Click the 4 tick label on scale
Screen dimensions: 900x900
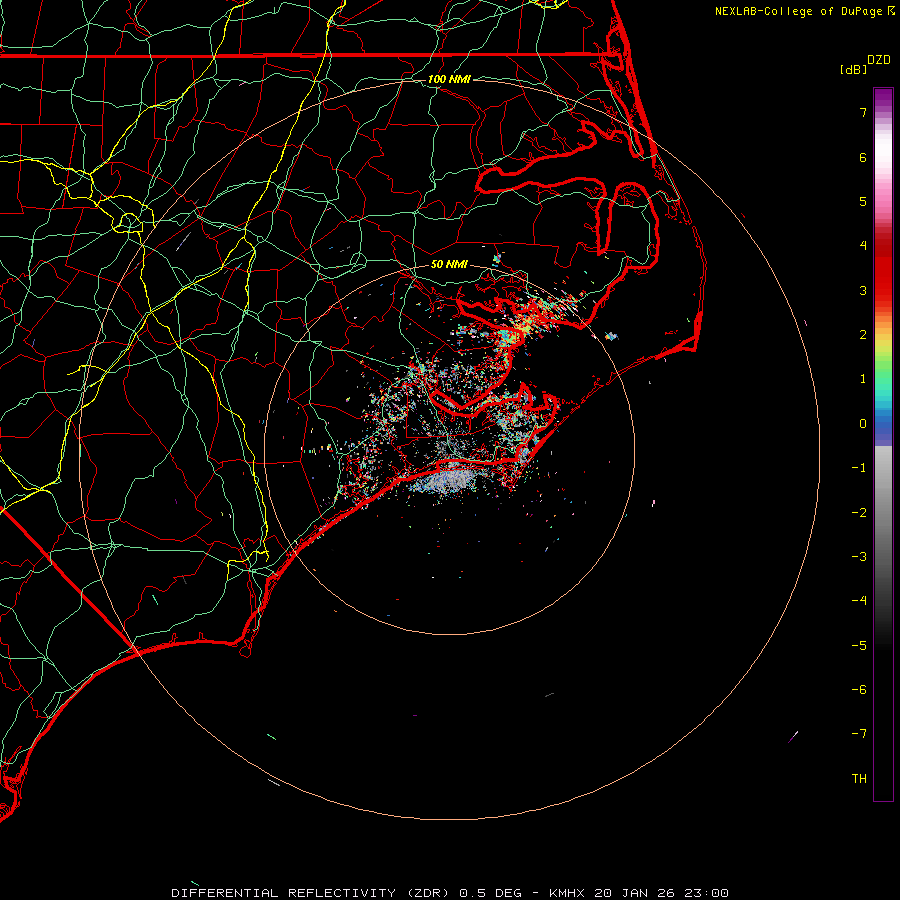pyautogui.click(x=862, y=246)
